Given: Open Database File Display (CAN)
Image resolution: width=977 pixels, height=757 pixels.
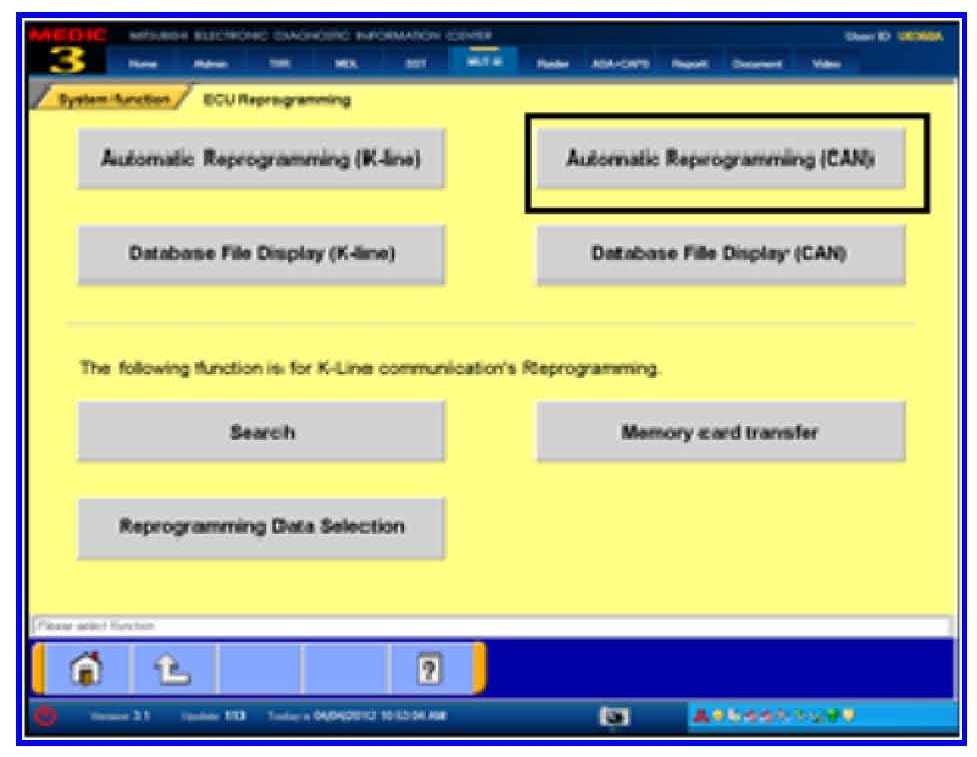Looking at the screenshot, I should click(721, 254).
